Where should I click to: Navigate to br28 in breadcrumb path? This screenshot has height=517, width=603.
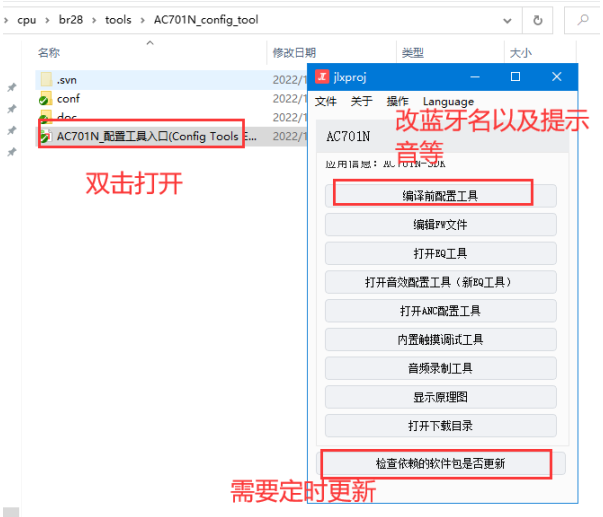coord(71,20)
